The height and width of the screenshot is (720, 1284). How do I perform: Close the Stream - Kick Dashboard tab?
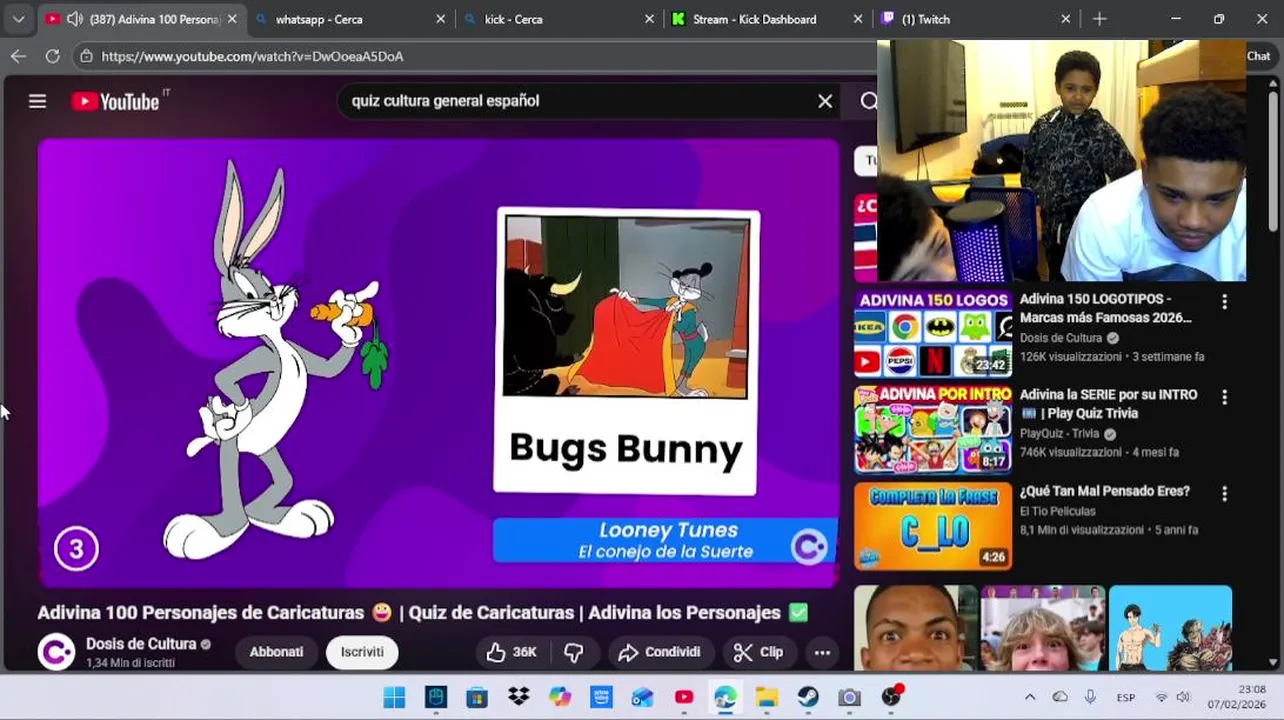[857, 19]
